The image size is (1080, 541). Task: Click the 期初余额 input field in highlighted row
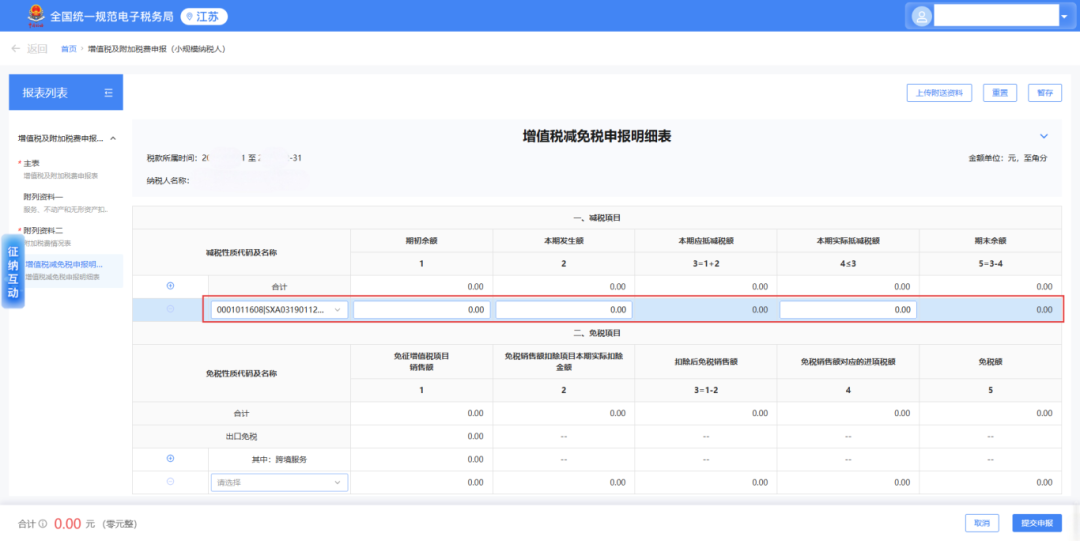[421, 310]
